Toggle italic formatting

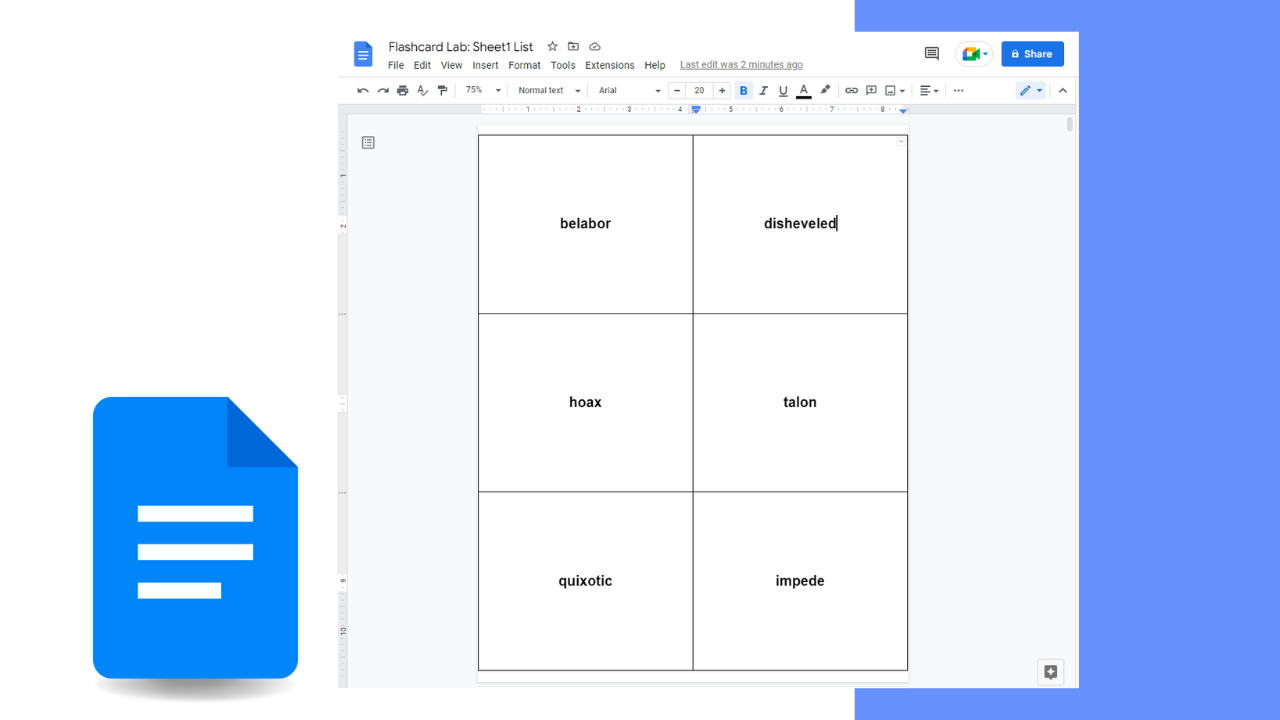pyautogui.click(x=763, y=90)
